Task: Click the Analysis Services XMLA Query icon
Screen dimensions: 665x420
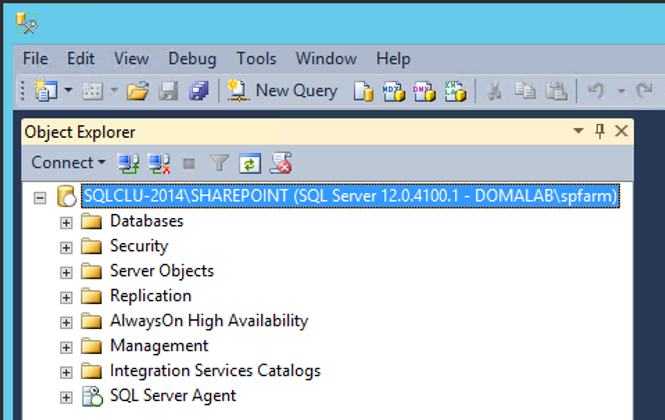Action: click(455, 91)
